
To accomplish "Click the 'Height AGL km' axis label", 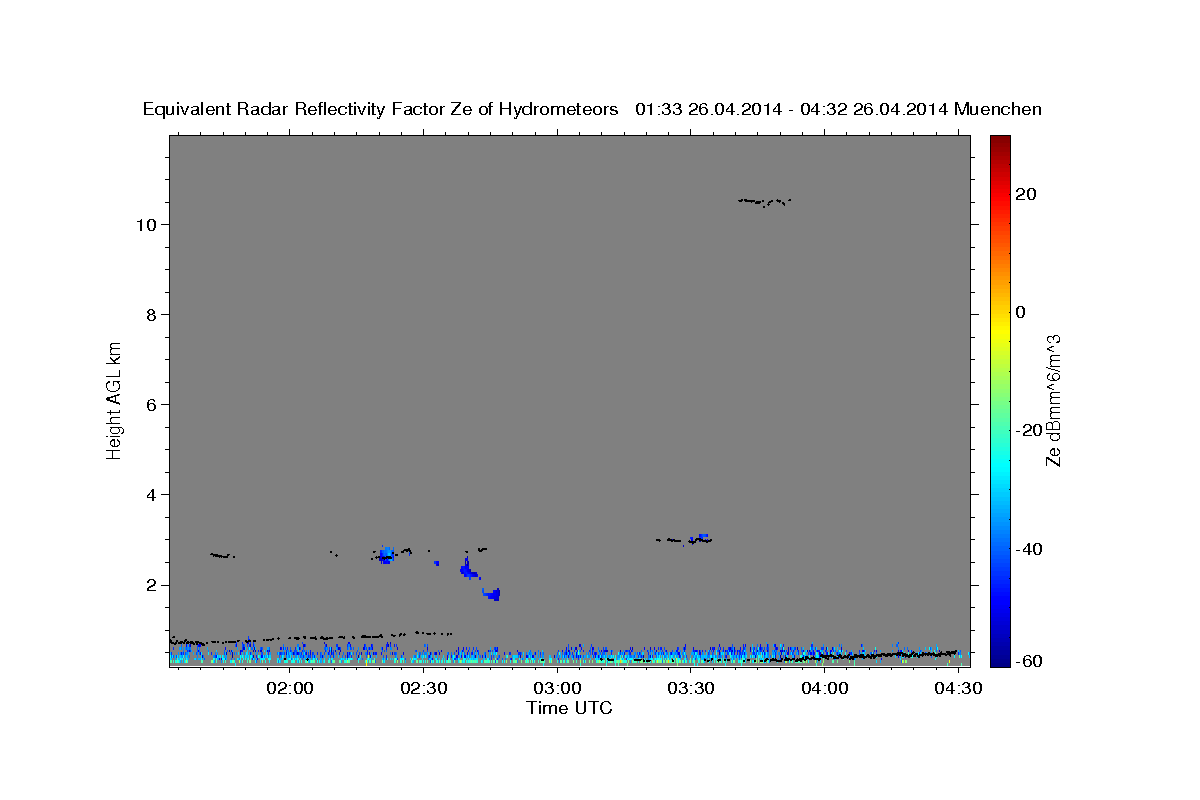I will coord(115,400).
